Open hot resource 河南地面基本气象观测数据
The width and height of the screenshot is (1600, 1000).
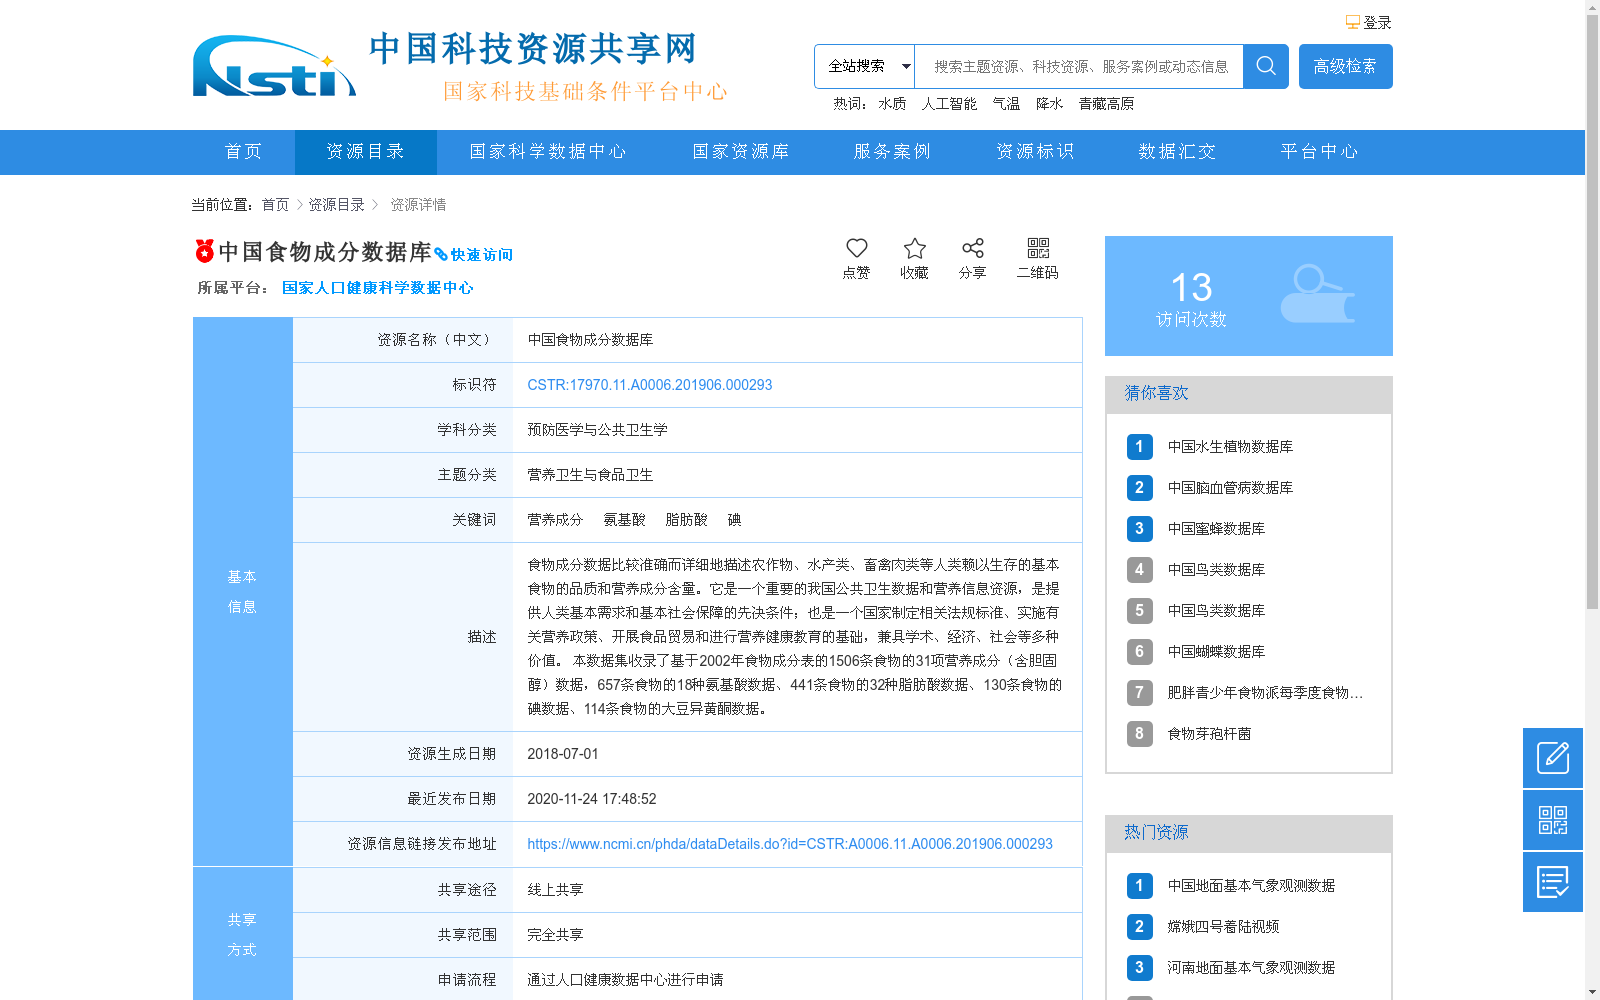tap(1251, 968)
